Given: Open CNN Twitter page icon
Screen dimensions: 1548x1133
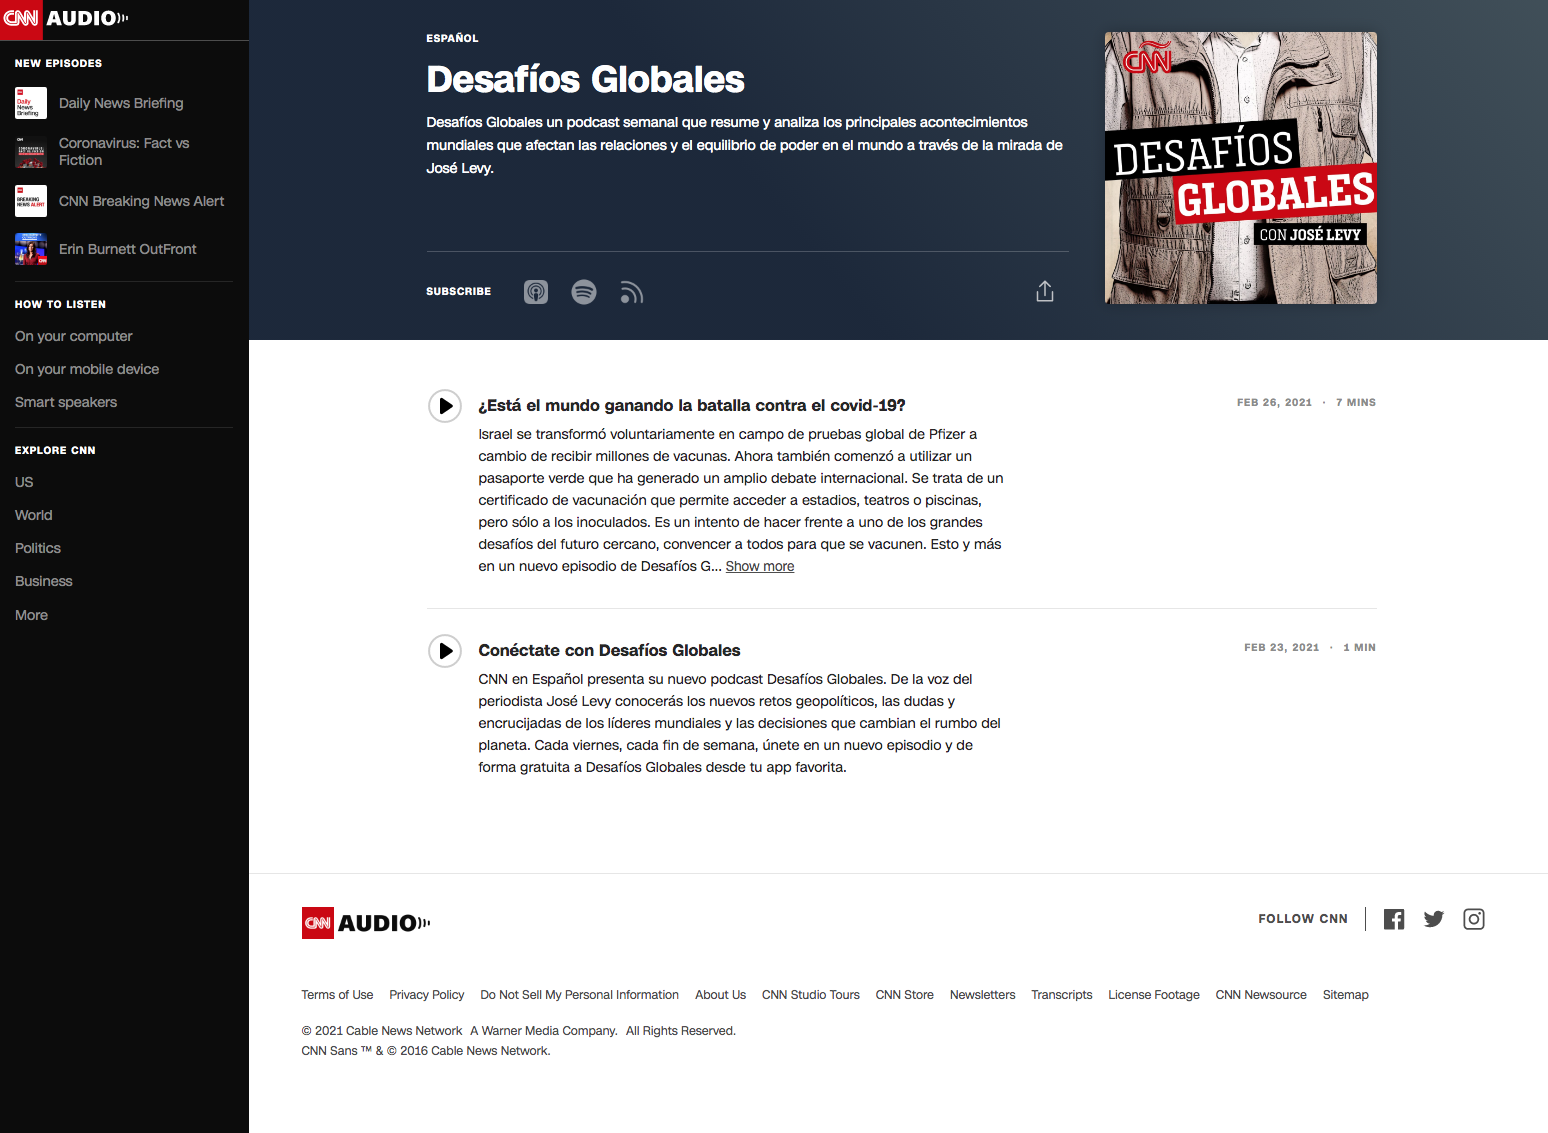Looking at the screenshot, I should [x=1434, y=919].
